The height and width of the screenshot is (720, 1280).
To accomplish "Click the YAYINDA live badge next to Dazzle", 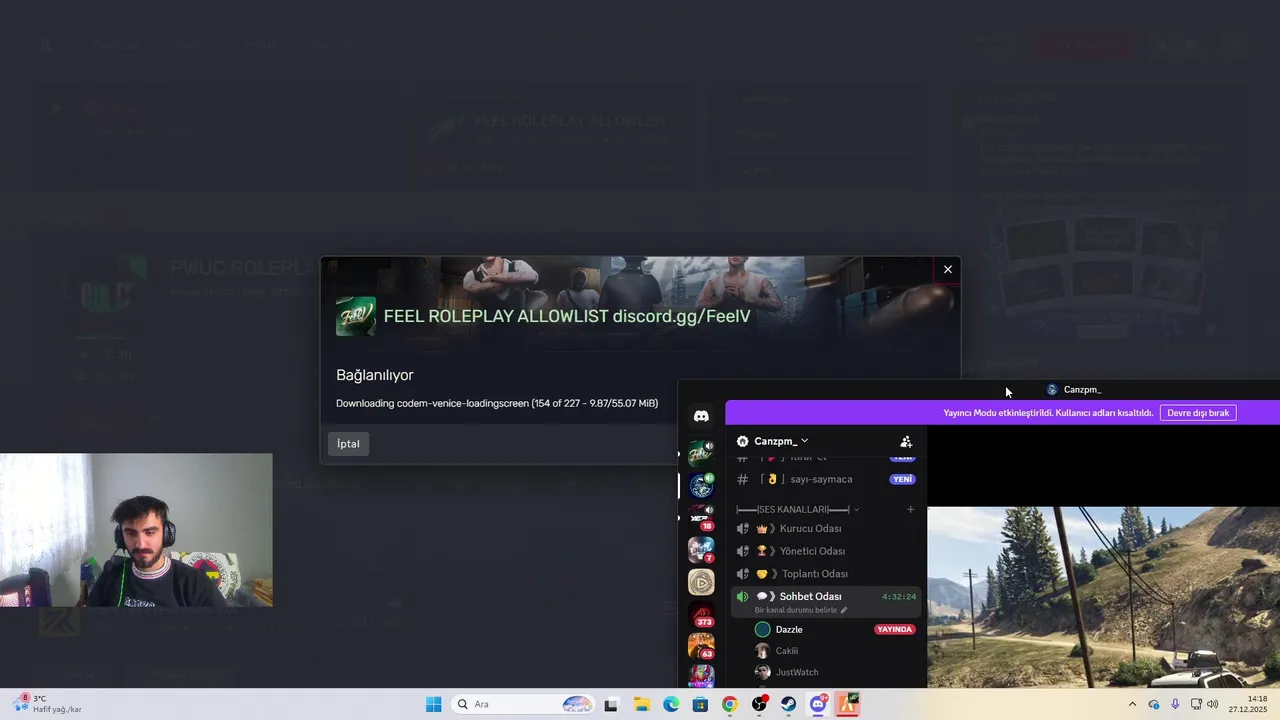I will point(895,630).
